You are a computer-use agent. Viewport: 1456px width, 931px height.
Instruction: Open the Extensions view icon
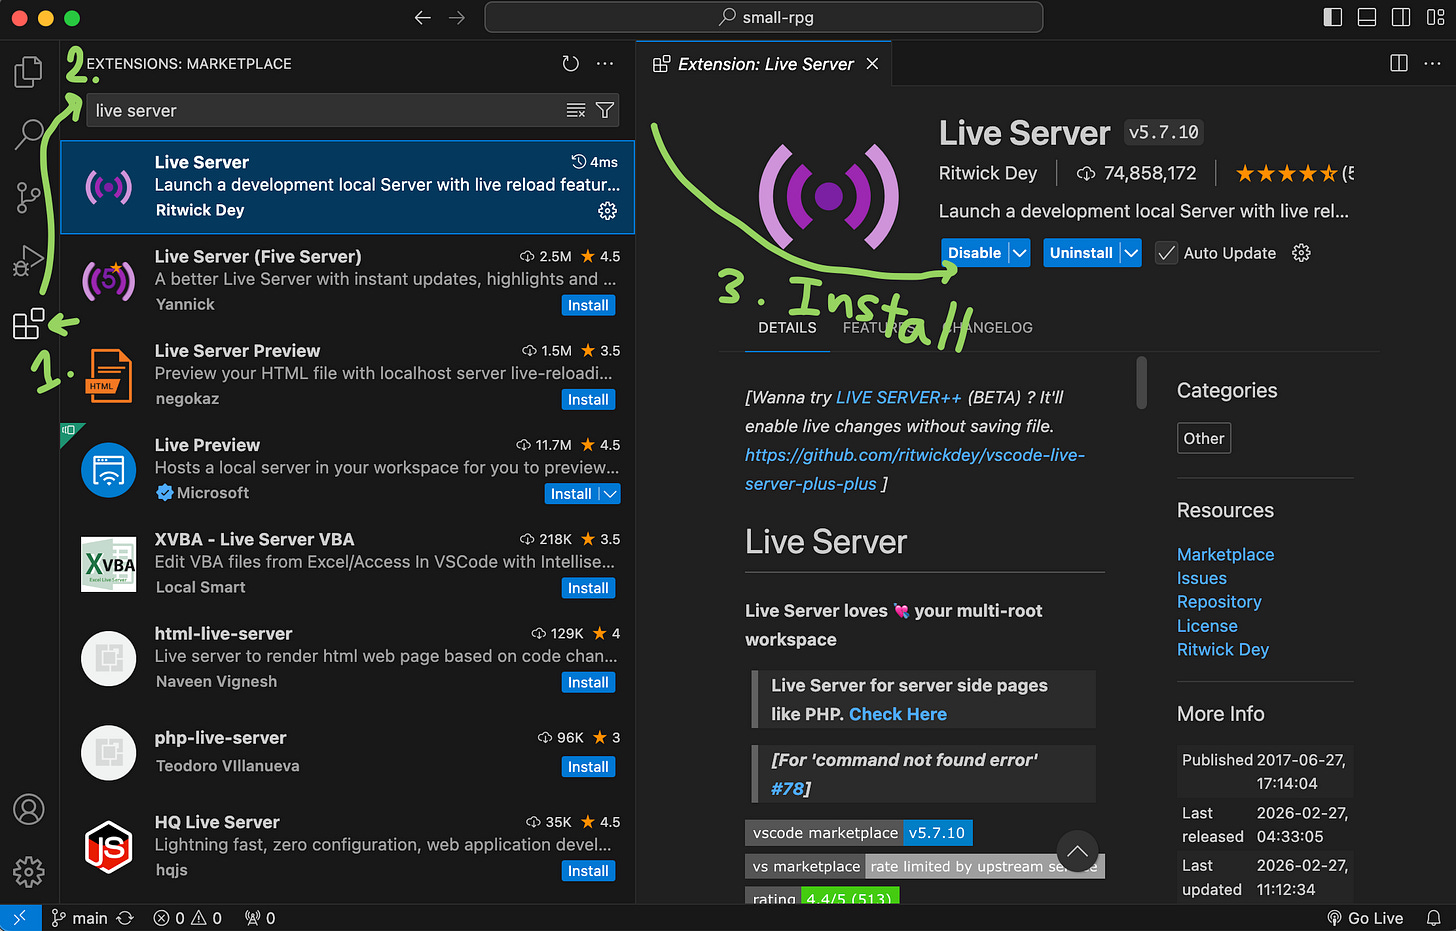(x=28, y=324)
